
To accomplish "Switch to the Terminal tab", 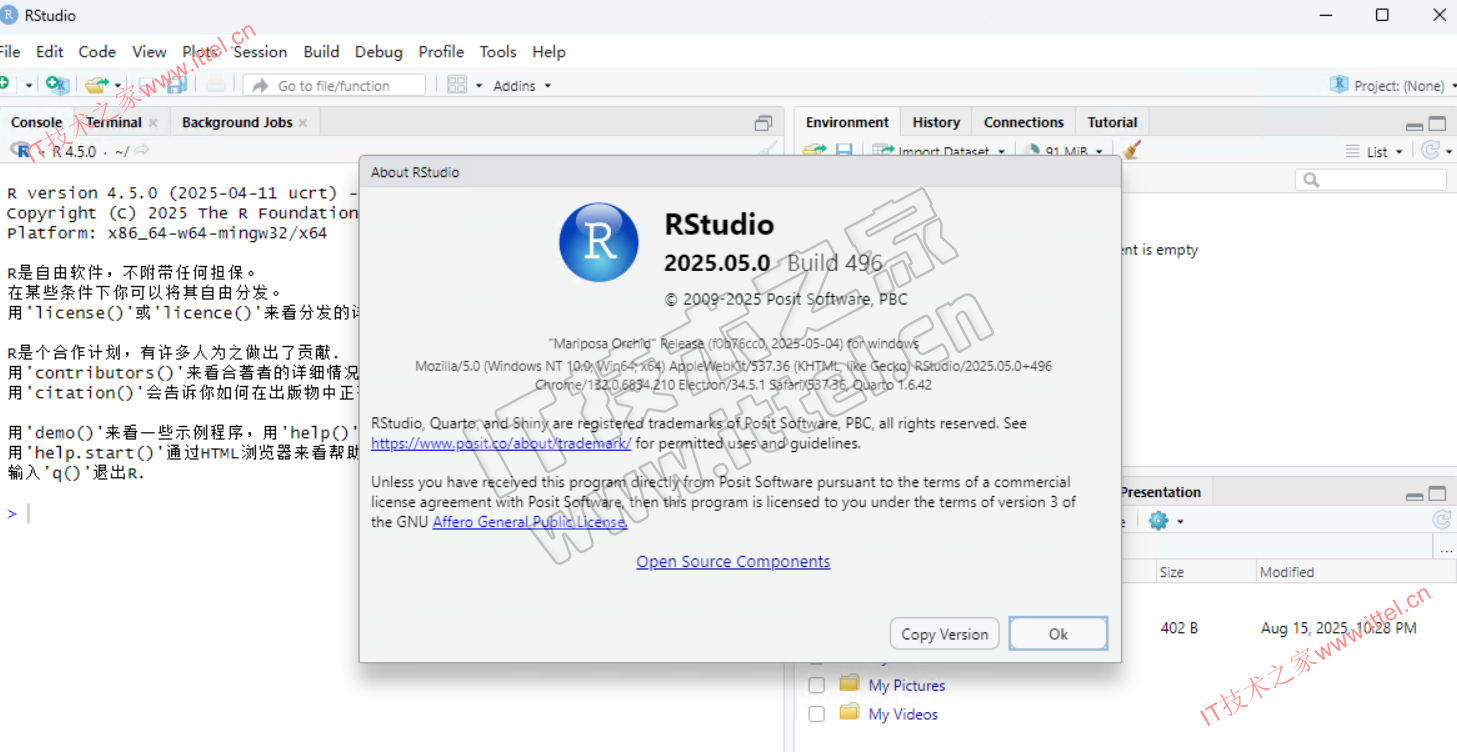I will [x=114, y=122].
